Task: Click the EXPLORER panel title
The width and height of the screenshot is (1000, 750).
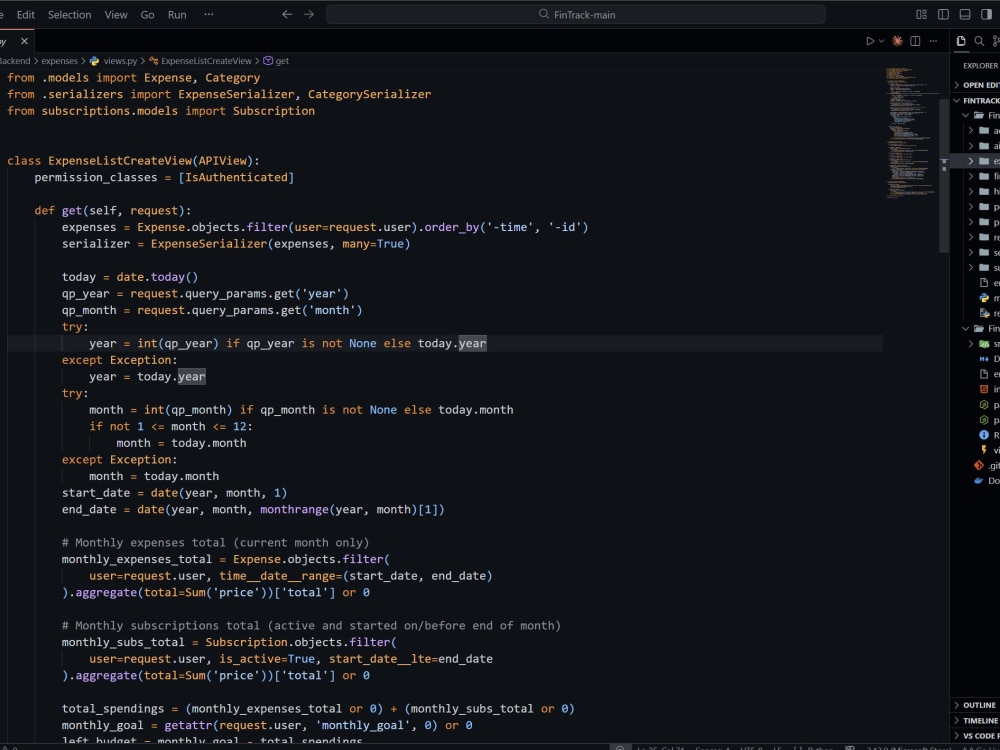Action: [x=980, y=66]
